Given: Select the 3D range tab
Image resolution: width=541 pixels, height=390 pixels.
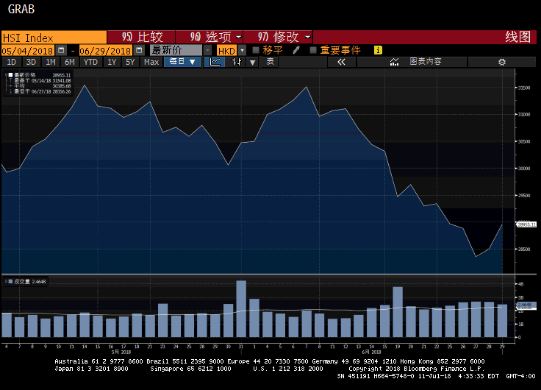Looking at the screenshot, I should pyautogui.click(x=31, y=62).
